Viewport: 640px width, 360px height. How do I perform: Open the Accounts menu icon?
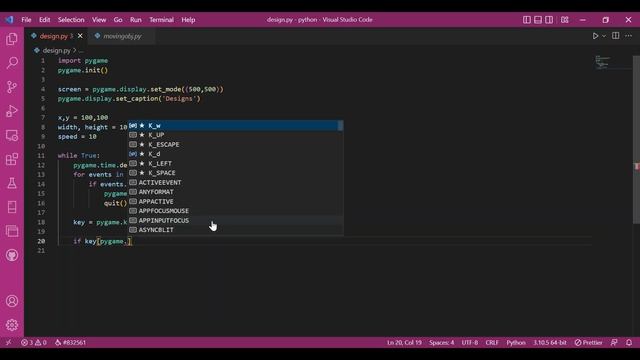tap(12, 301)
